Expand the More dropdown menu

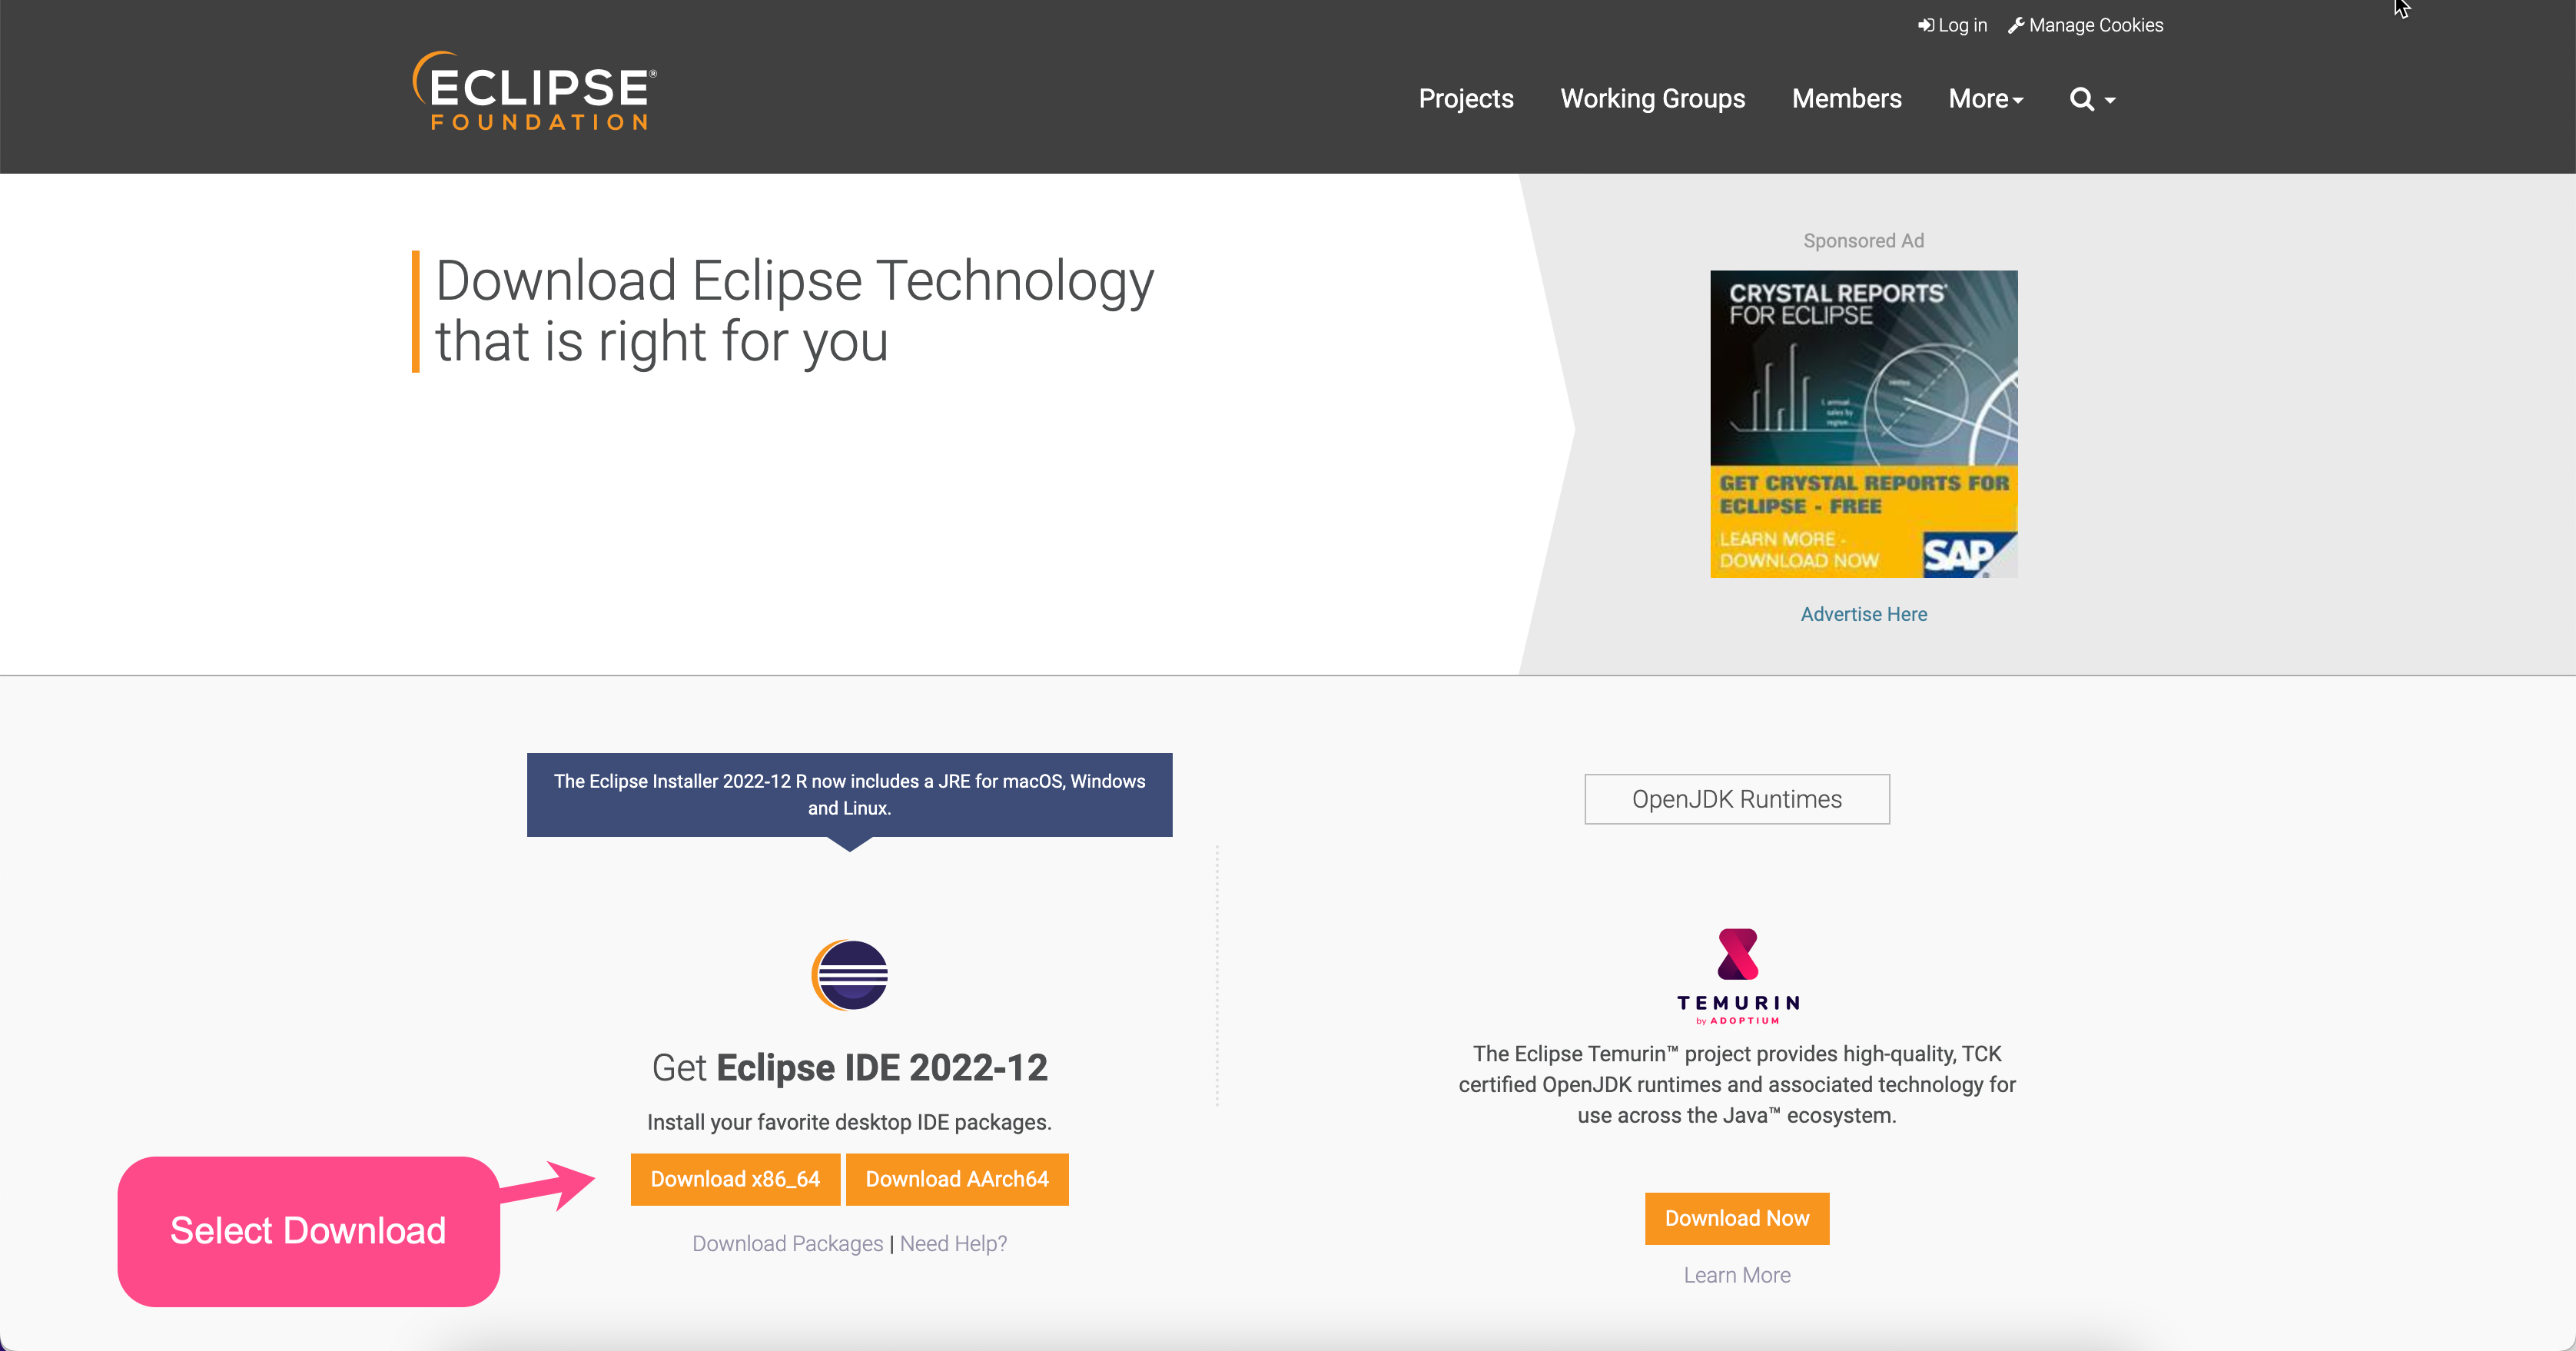(x=1985, y=99)
